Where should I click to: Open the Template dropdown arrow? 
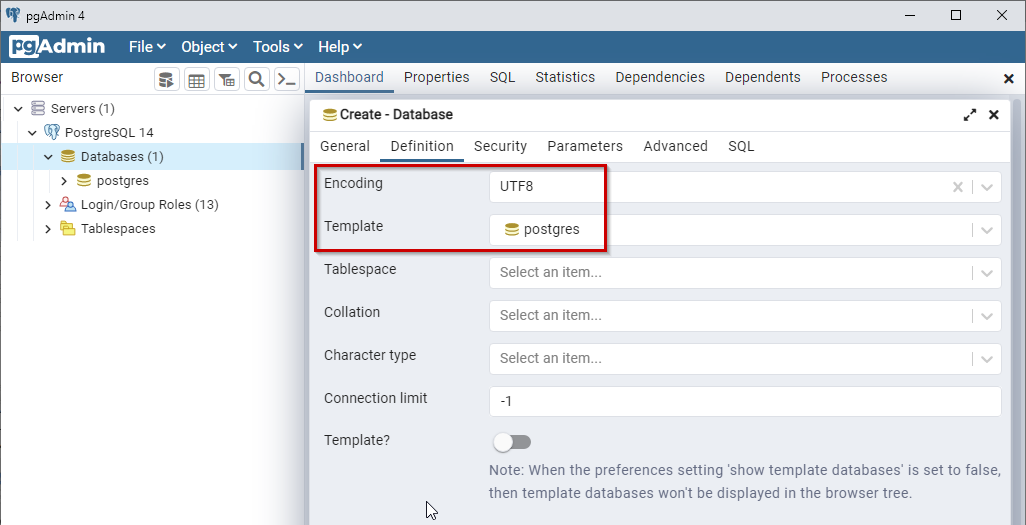click(987, 230)
